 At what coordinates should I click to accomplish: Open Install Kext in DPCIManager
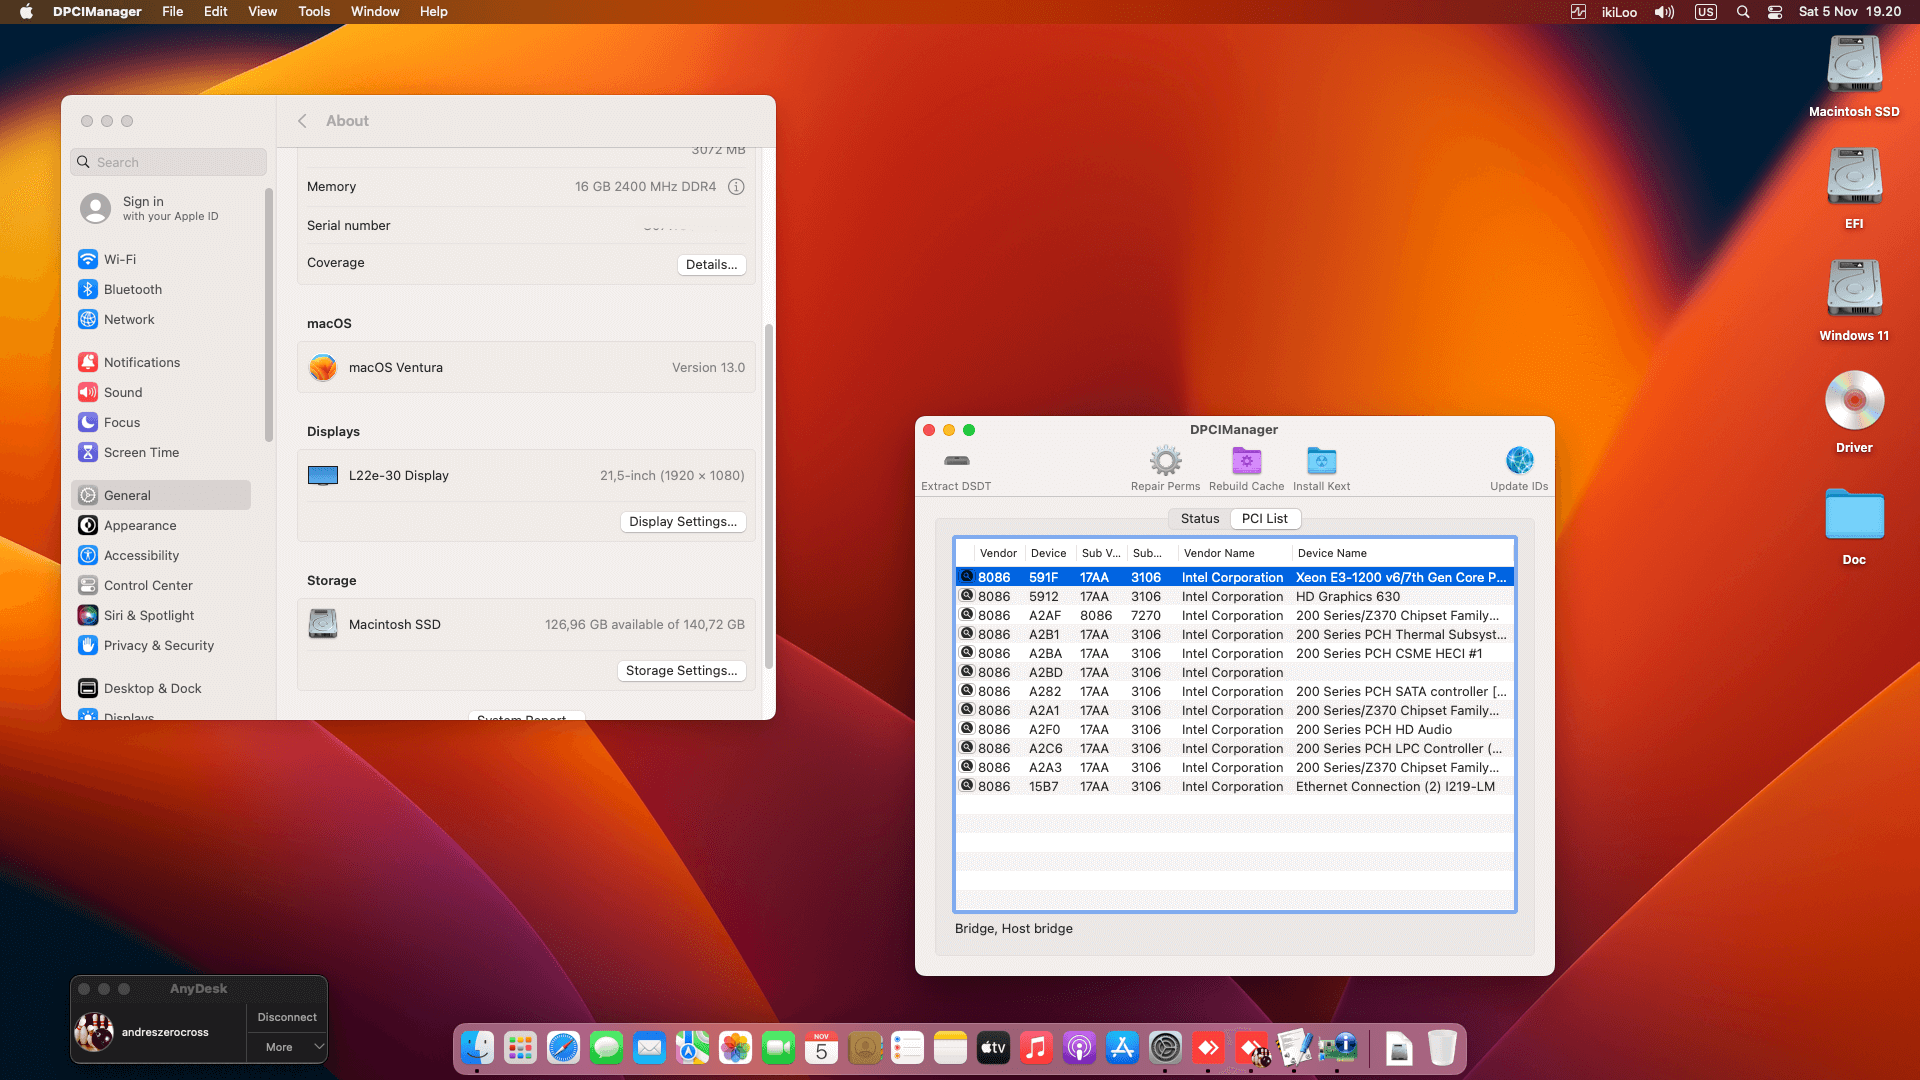tap(1321, 467)
